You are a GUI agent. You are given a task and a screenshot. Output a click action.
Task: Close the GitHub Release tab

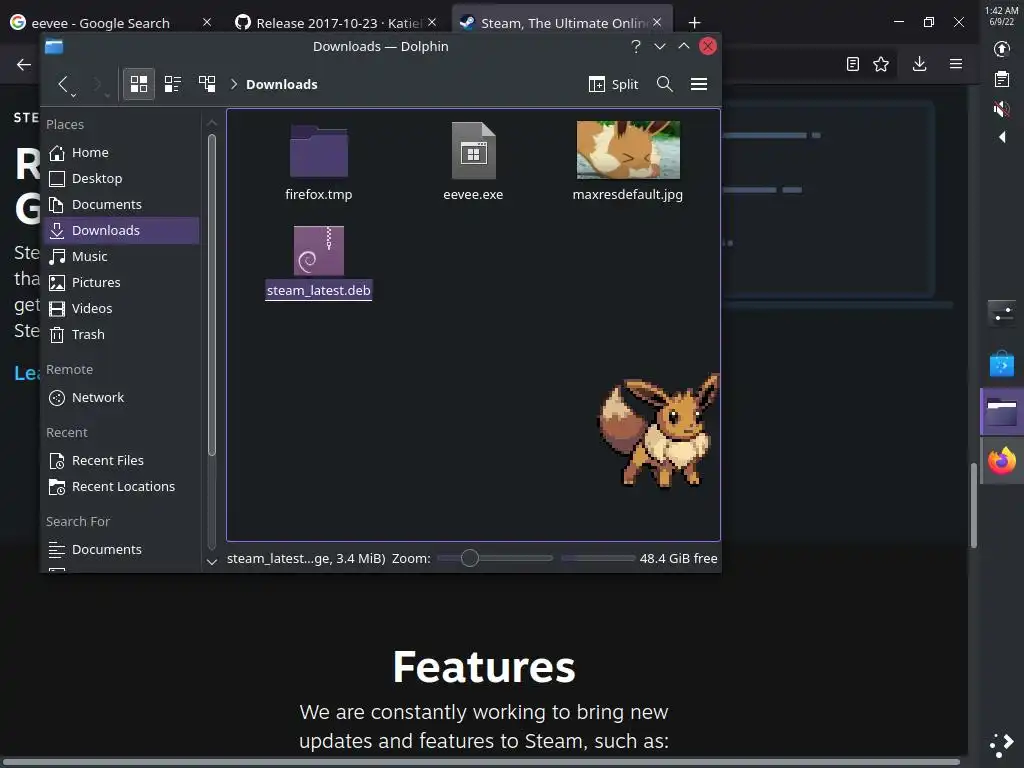[432, 22]
